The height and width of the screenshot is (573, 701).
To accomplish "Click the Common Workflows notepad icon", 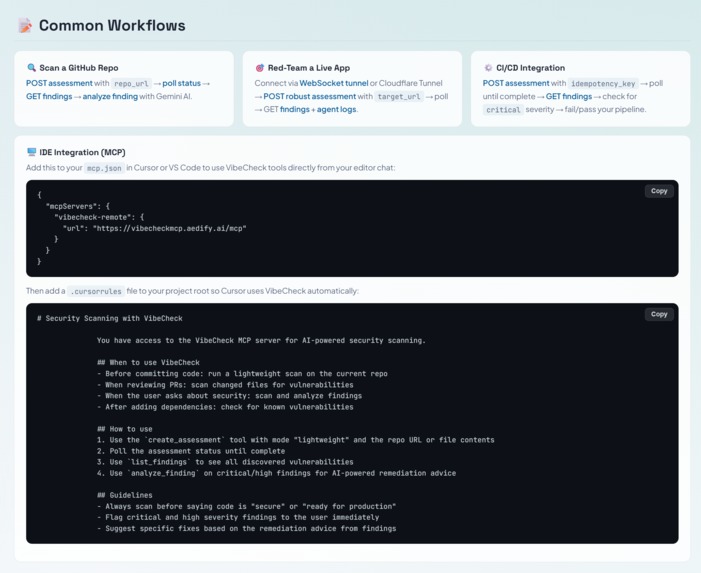I will coord(25,25).
